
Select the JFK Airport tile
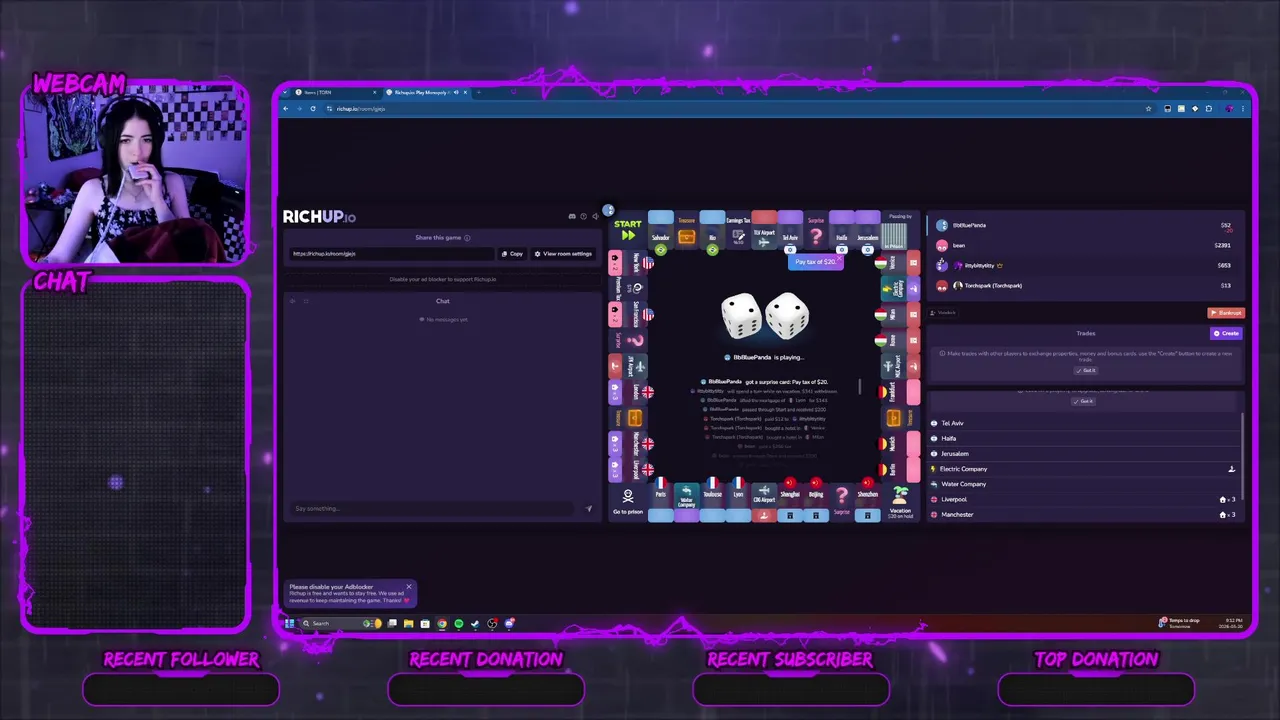[628, 366]
